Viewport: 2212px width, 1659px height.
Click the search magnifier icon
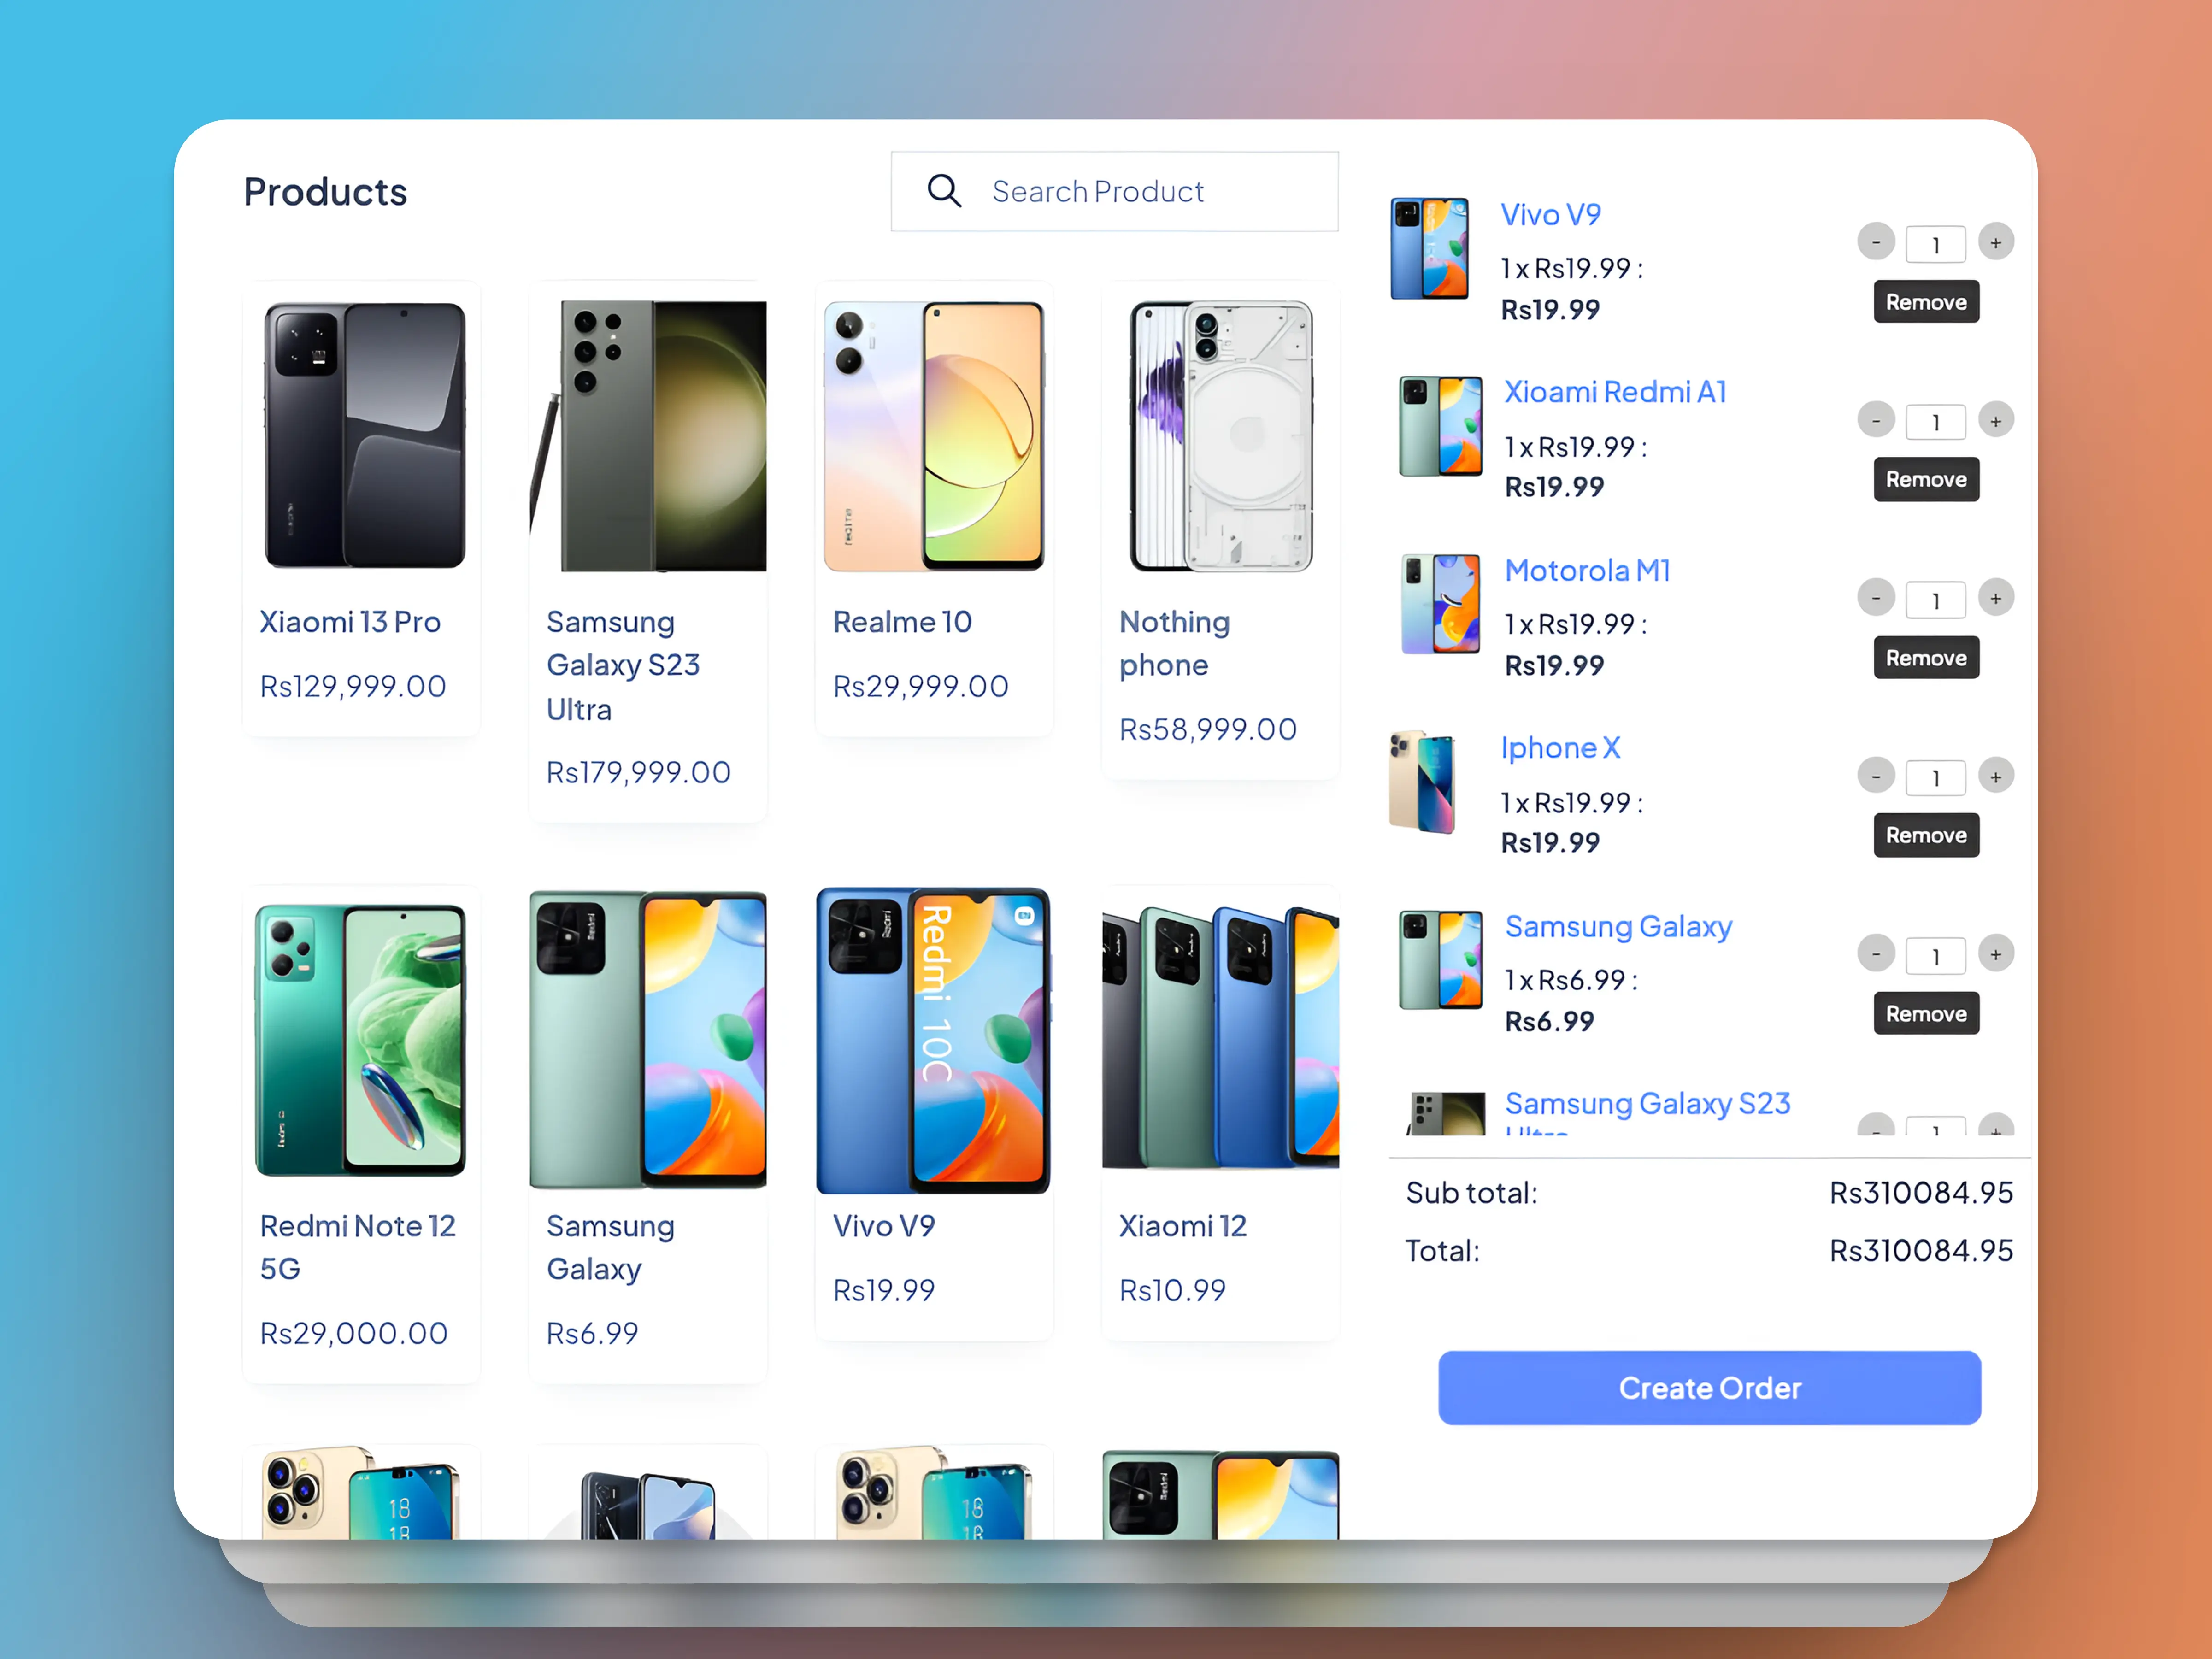944,190
